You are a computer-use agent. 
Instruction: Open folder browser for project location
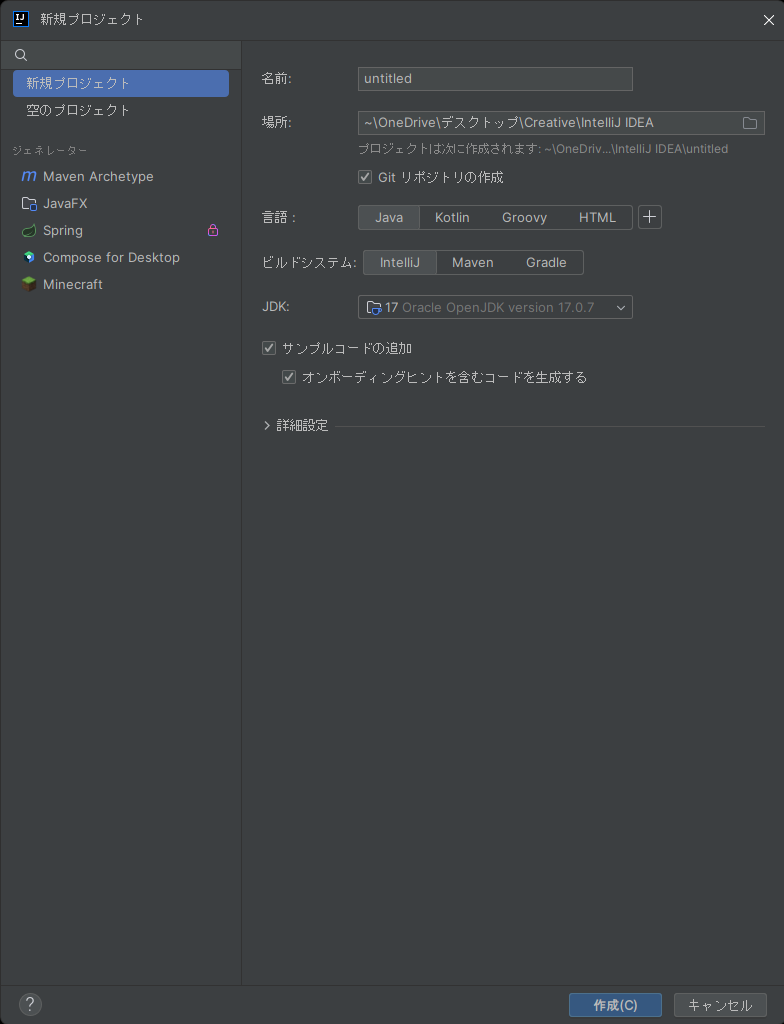[x=750, y=123]
